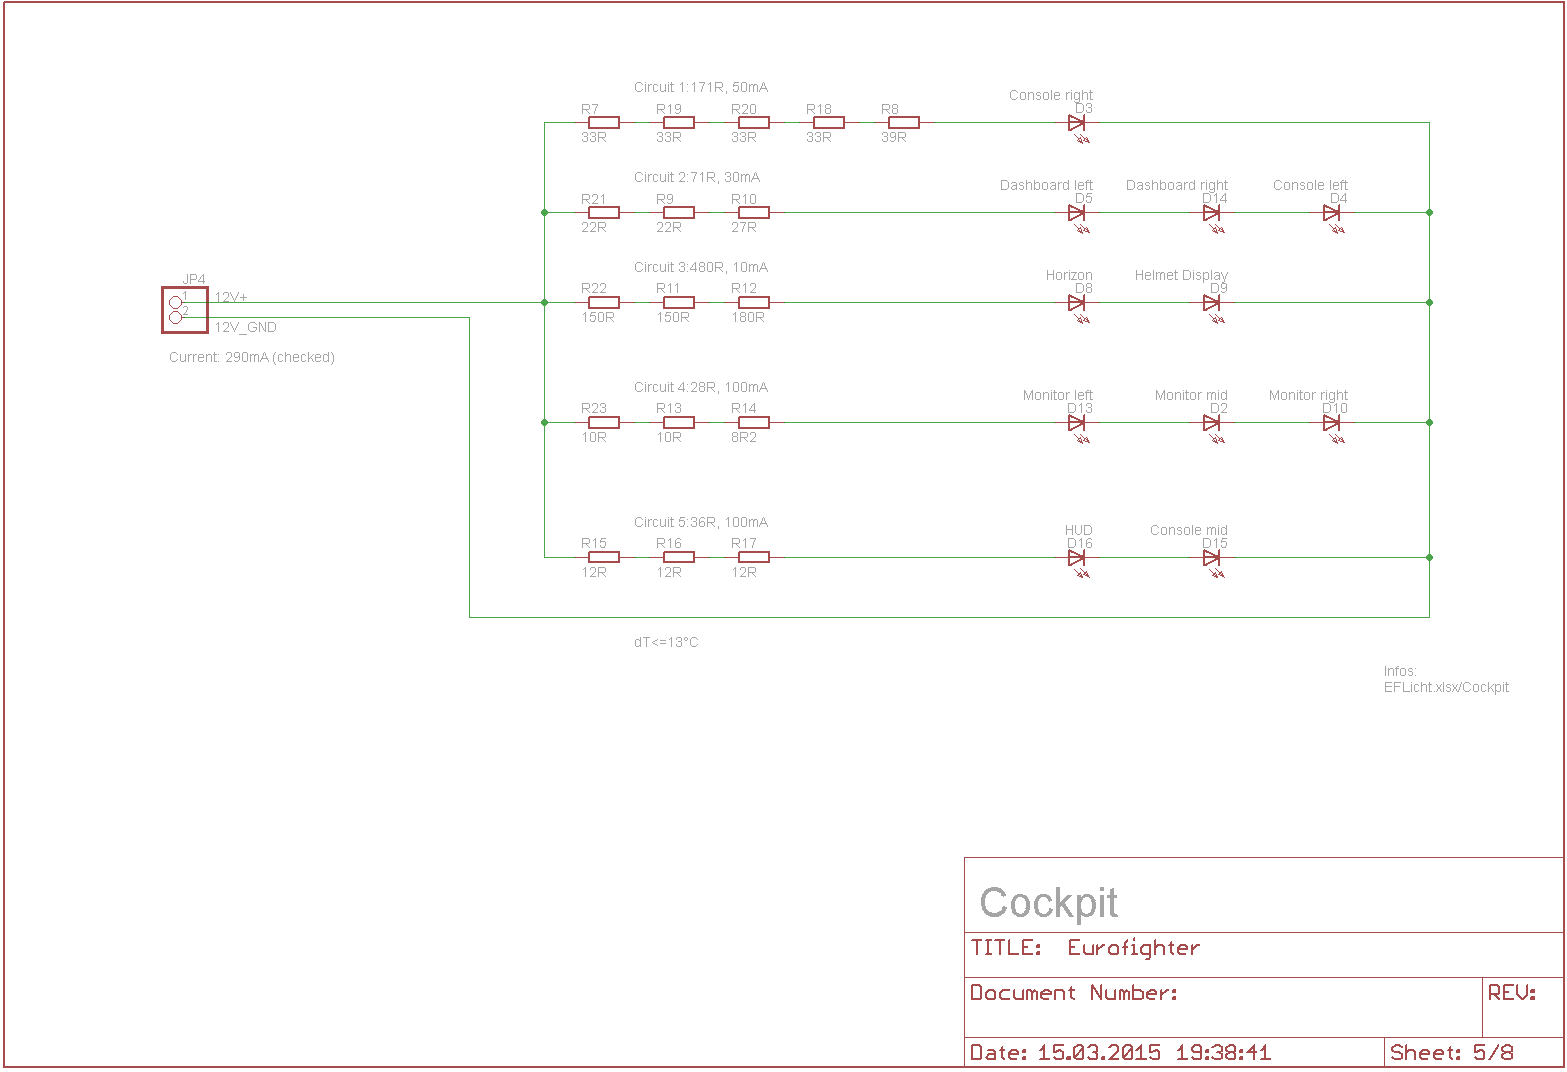Image resolution: width=1567 pixels, height=1072 pixels.
Task: Click the "dT<=13°C" text annotation
Action: click(666, 643)
